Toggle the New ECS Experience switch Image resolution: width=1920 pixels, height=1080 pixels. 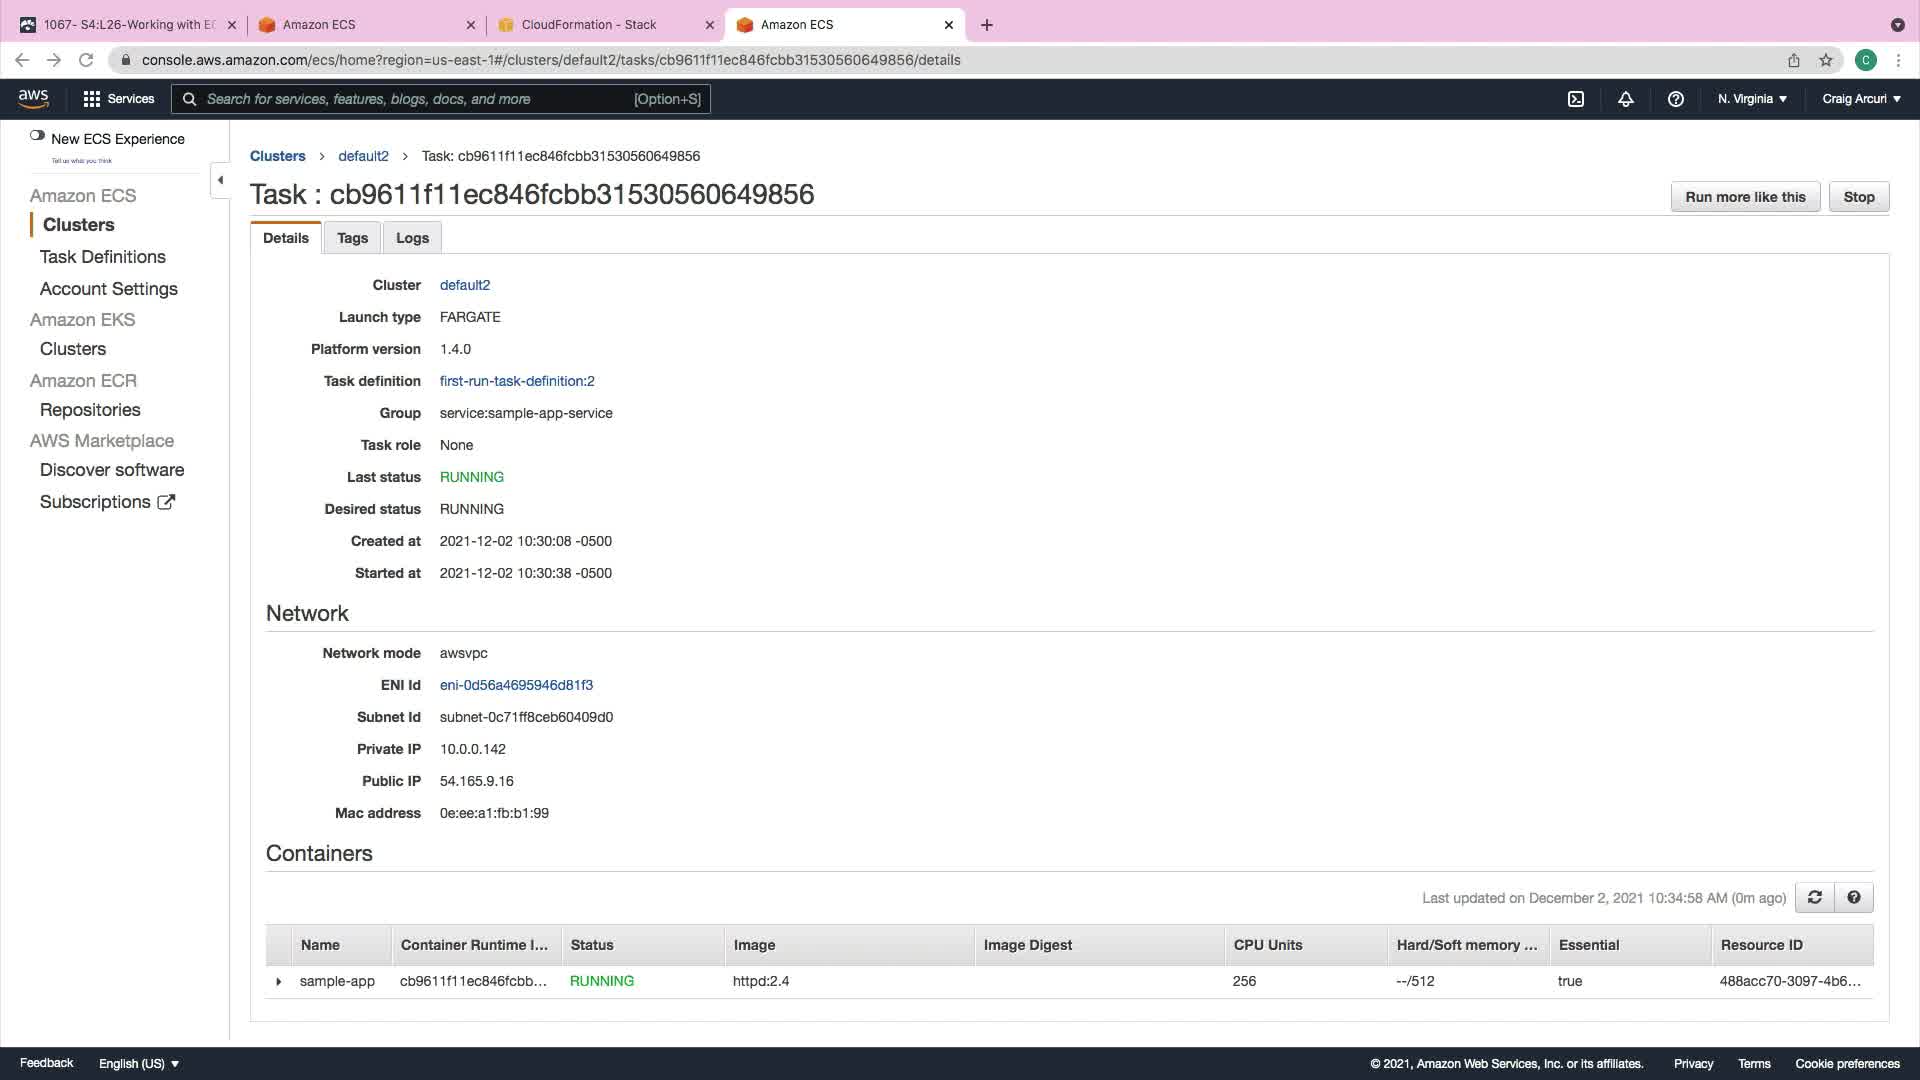[37, 136]
